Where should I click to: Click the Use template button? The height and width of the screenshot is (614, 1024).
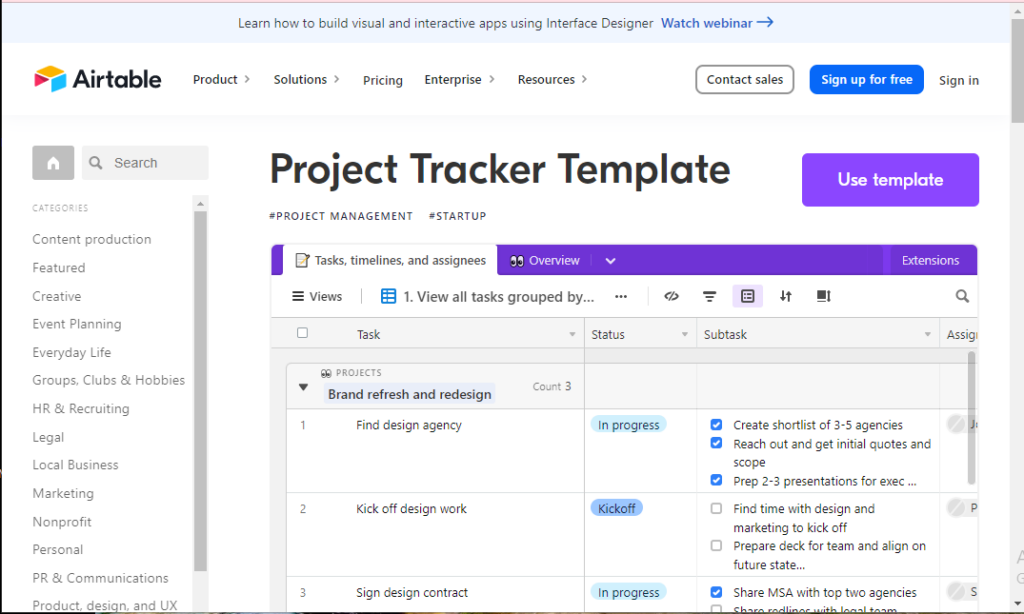[890, 180]
